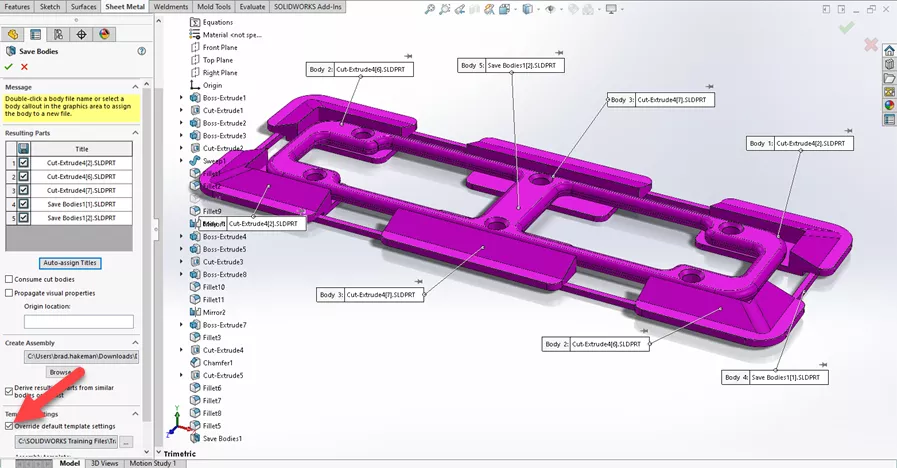This screenshot has height=468, width=897.
Task: Expand Cut-Extrude5 in feature tree
Action: point(182,375)
